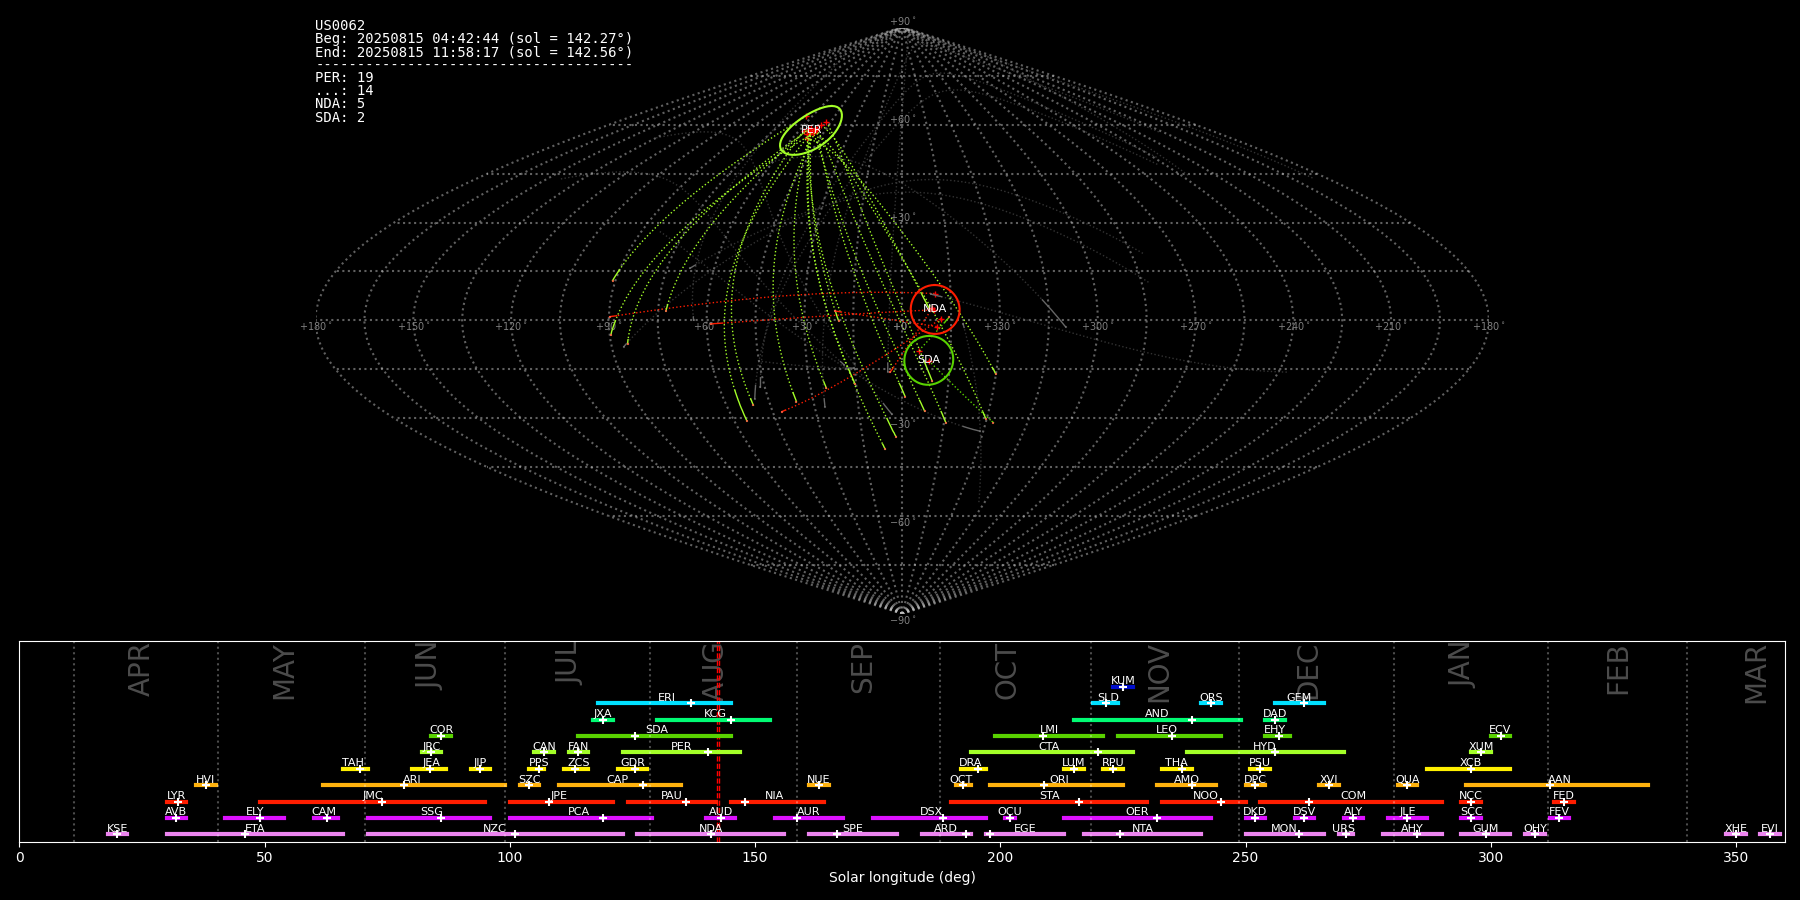
Task: Click the orange ARI shower bar
Action: [x=414, y=785]
